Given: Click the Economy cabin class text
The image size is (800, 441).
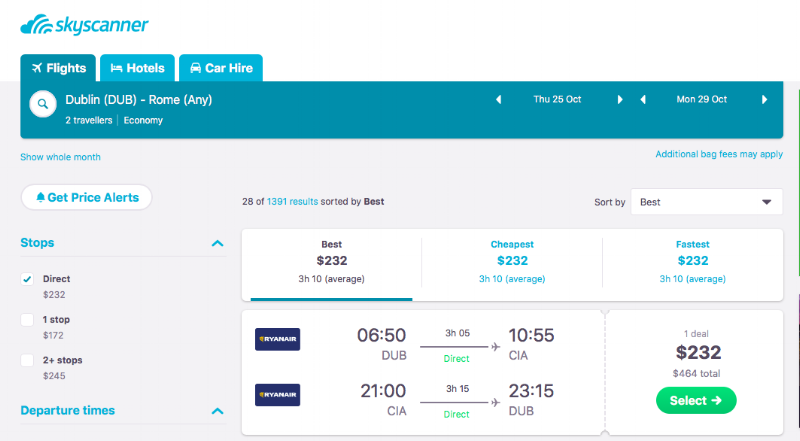Looking at the screenshot, I should pos(143,120).
